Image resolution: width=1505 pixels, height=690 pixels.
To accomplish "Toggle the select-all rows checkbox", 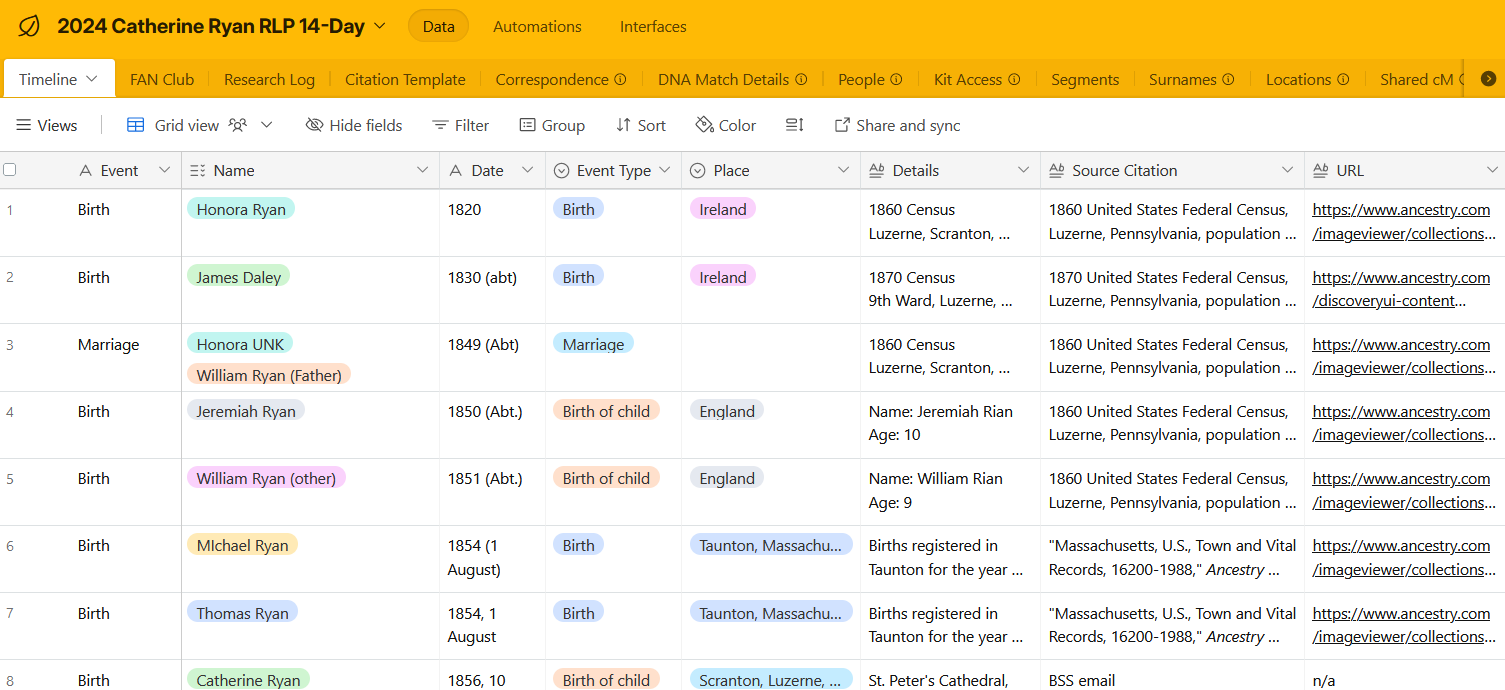I will click(x=10, y=170).
